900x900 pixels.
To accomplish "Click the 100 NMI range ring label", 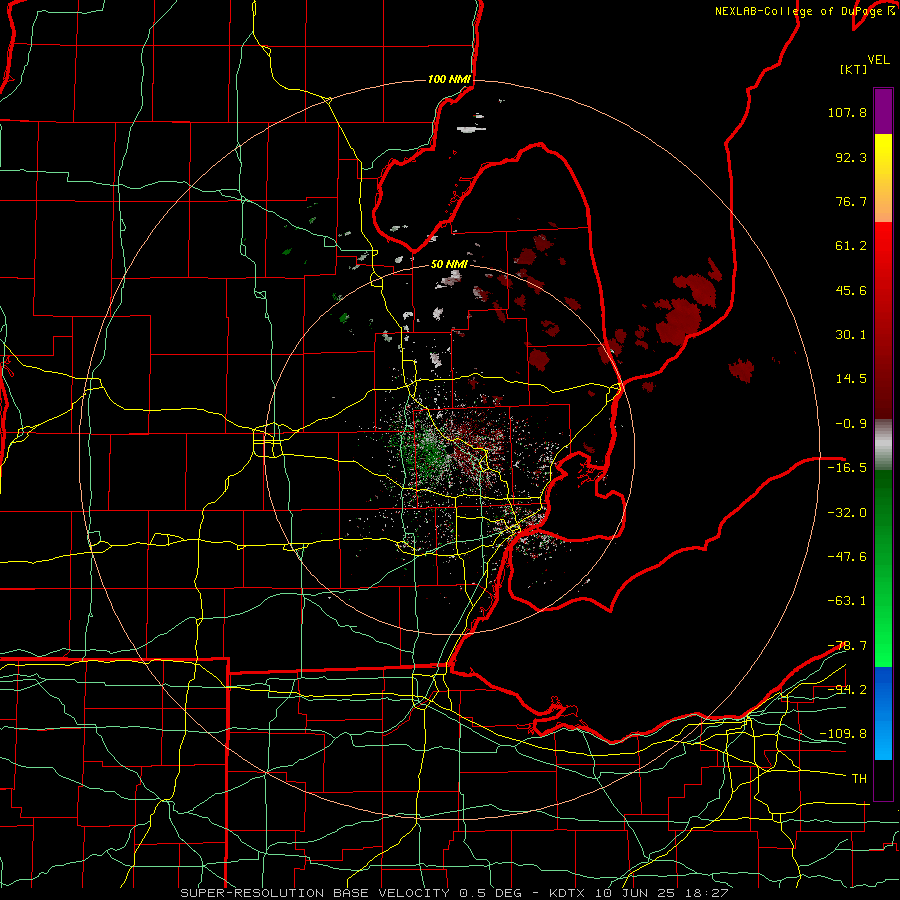I will [449, 79].
